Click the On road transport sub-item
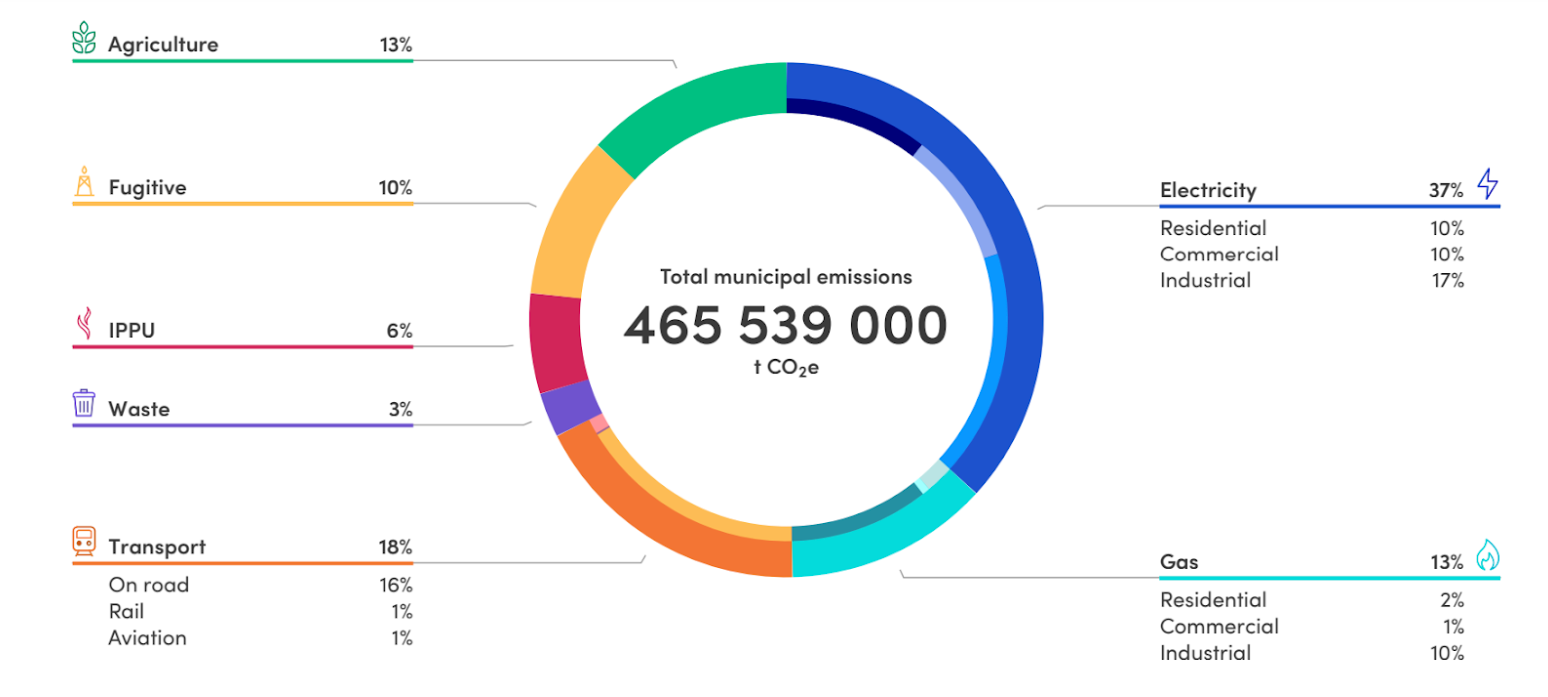This screenshot has height=697, width=1548. [148, 585]
